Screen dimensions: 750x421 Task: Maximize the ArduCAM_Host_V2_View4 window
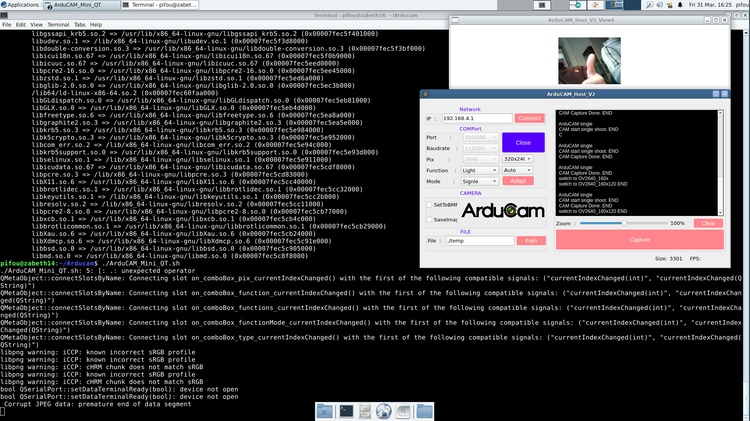[716, 20]
